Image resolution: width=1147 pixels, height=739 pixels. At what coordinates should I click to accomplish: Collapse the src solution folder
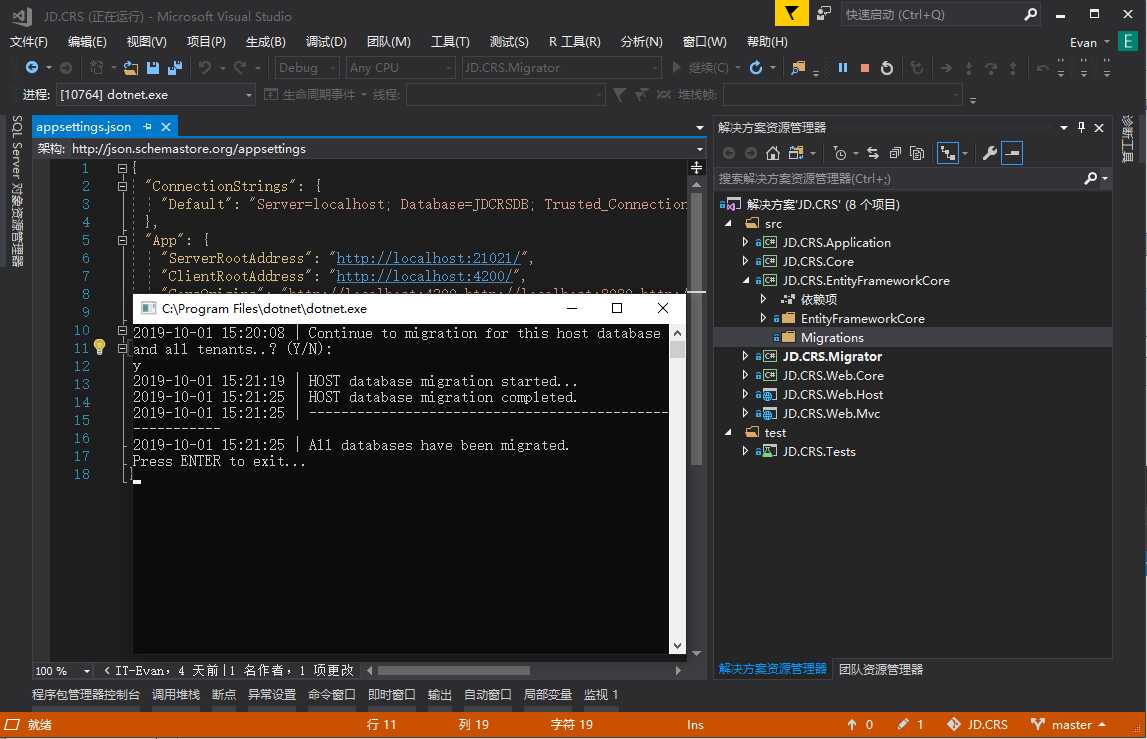pos(728,222)
